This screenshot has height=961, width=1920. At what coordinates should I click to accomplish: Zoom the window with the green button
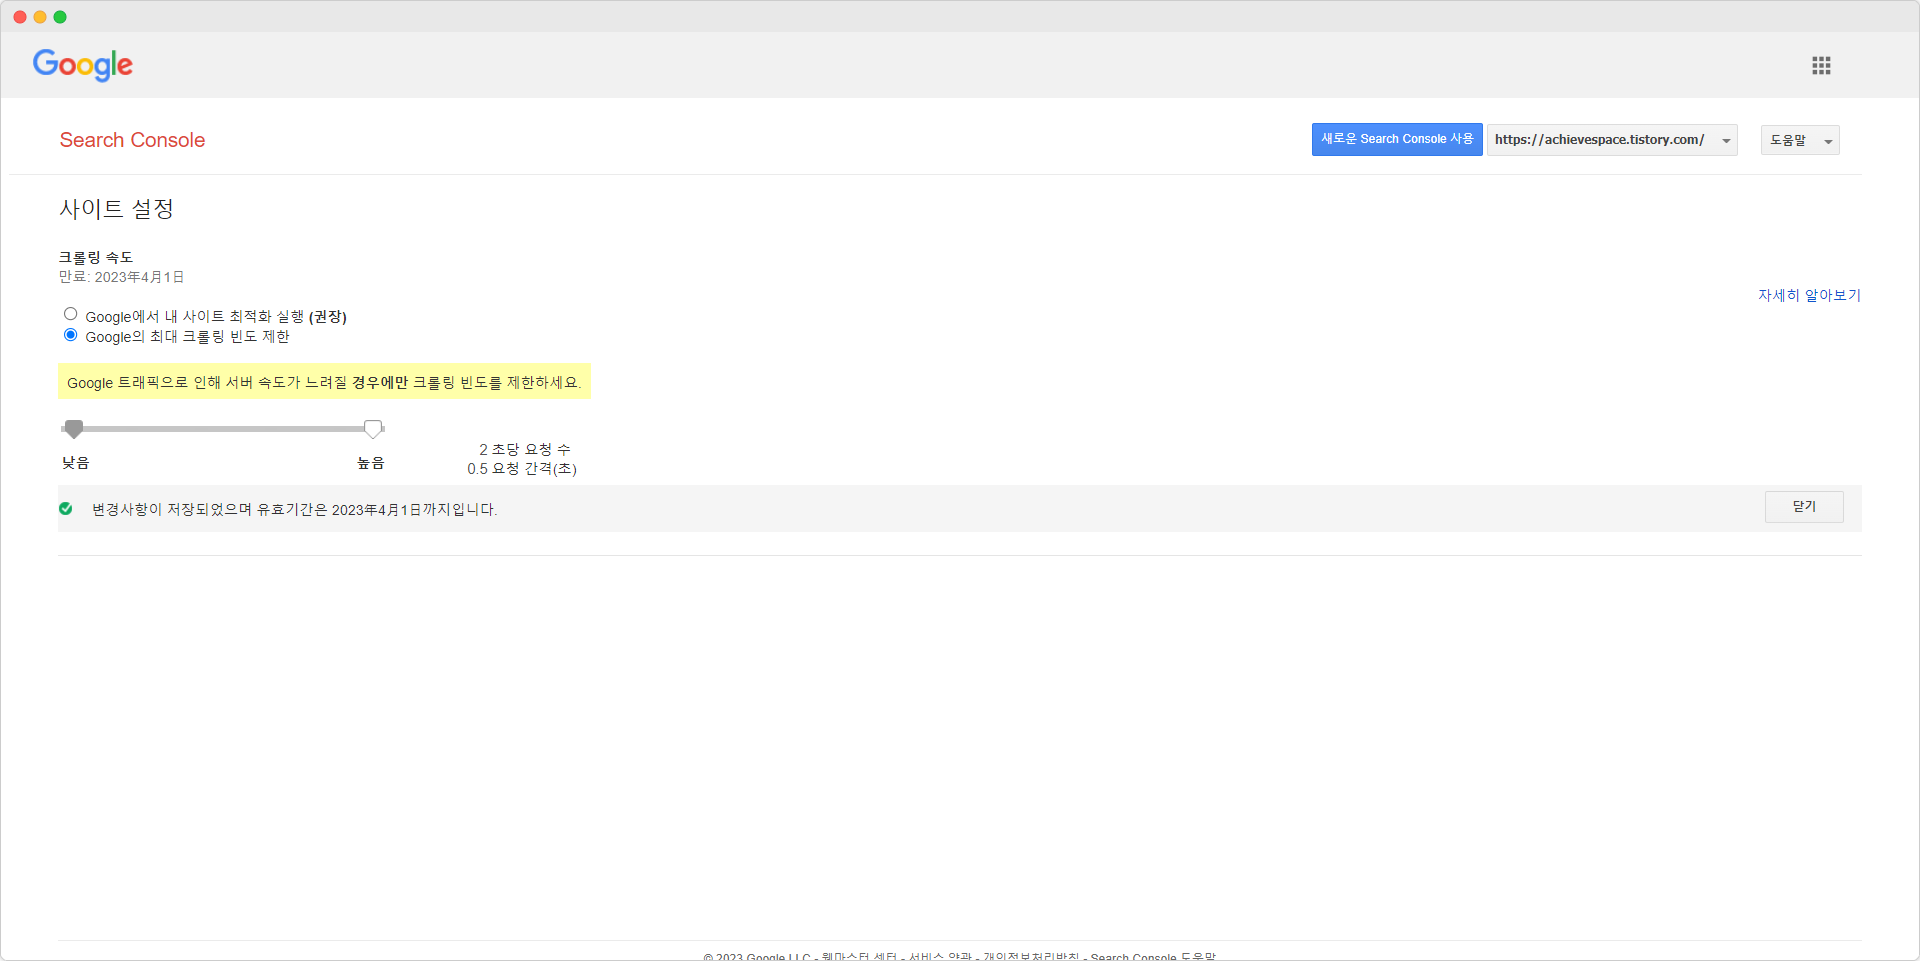click(60, 17)
